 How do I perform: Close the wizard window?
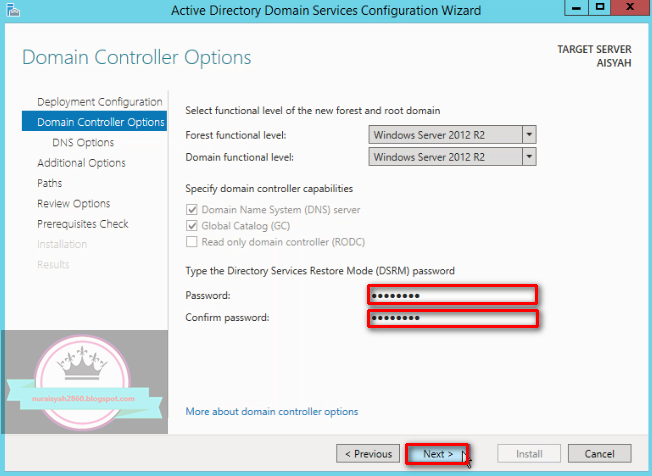[630, 7]
